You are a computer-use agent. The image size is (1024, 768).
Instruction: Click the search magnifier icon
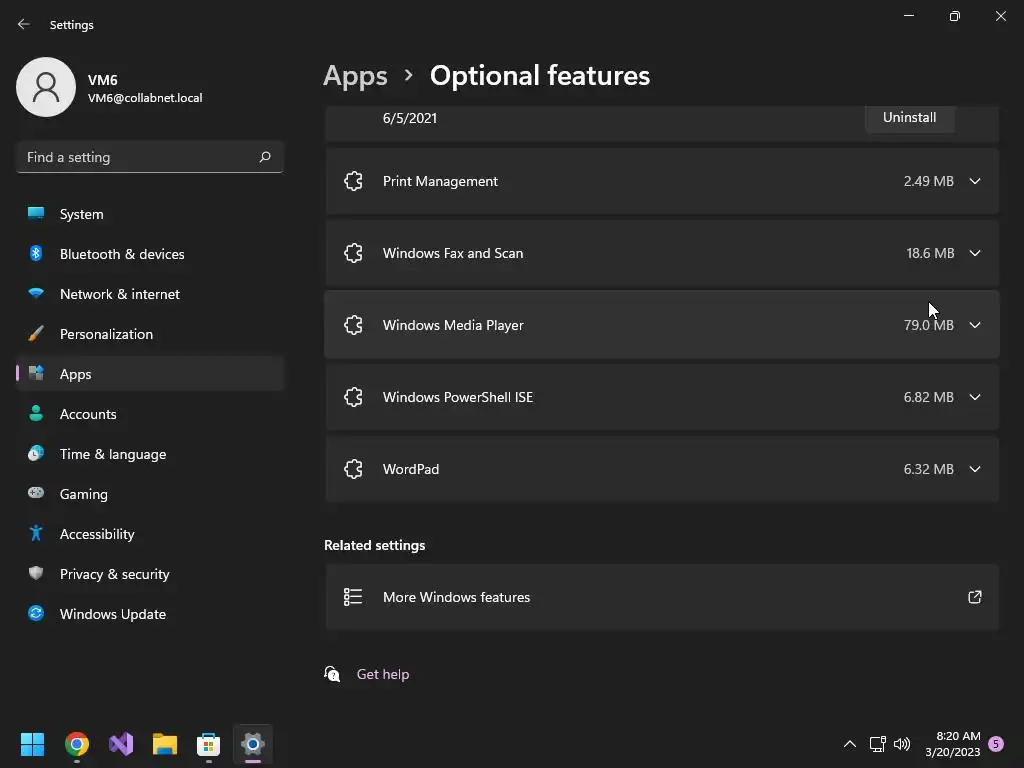(x=265, y=157)
